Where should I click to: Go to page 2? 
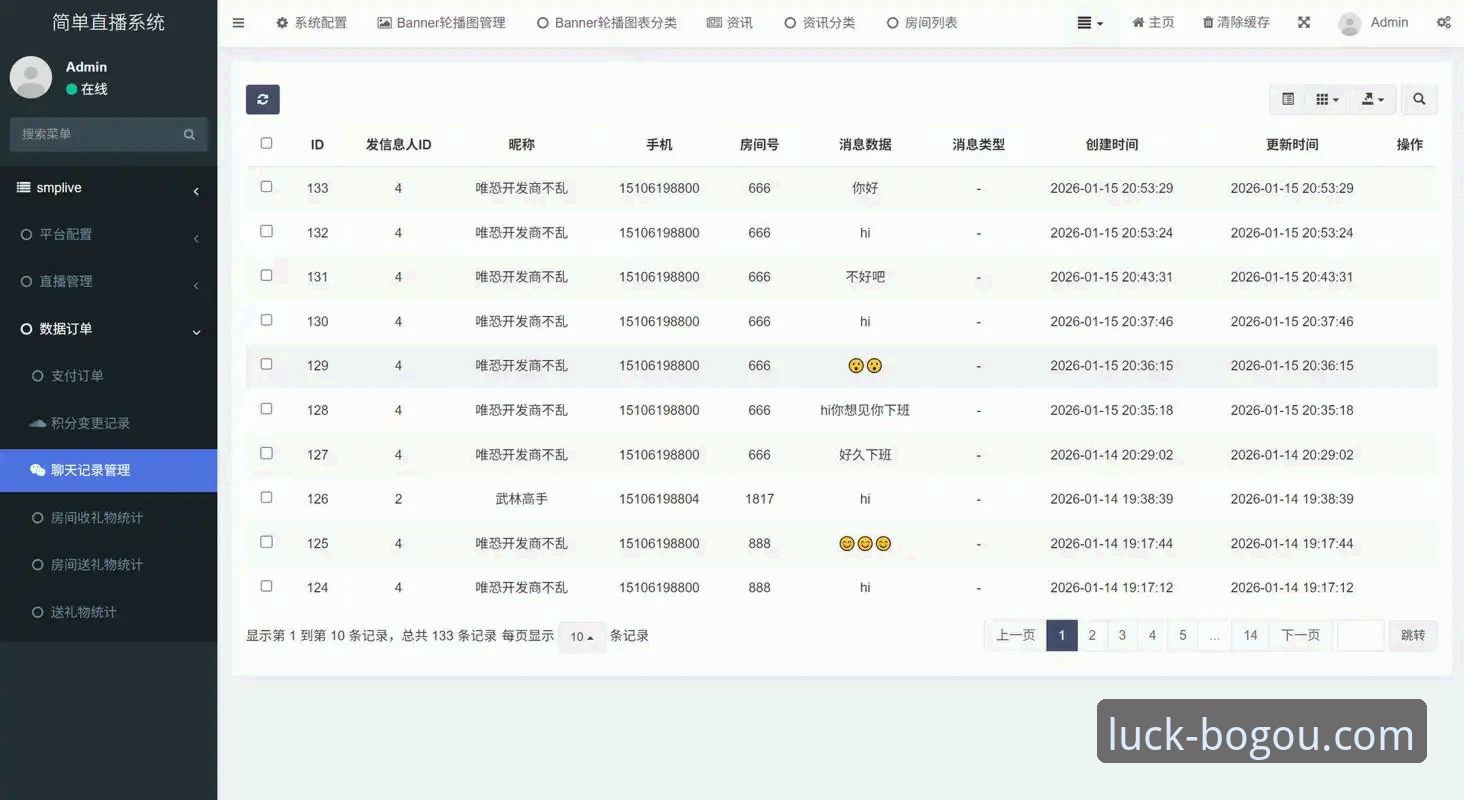(x=1092, y=635)
